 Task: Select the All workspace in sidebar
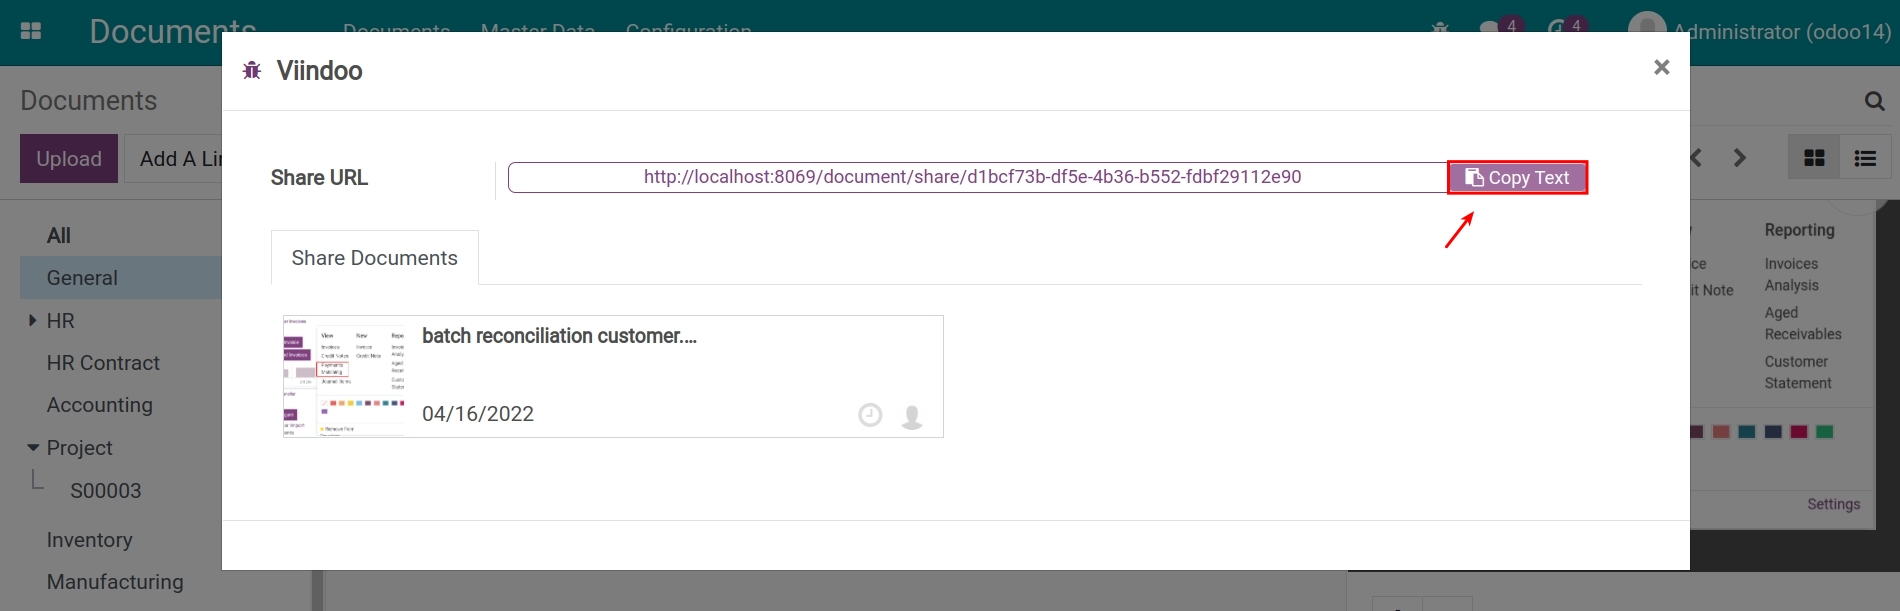[x=59, y=236]
